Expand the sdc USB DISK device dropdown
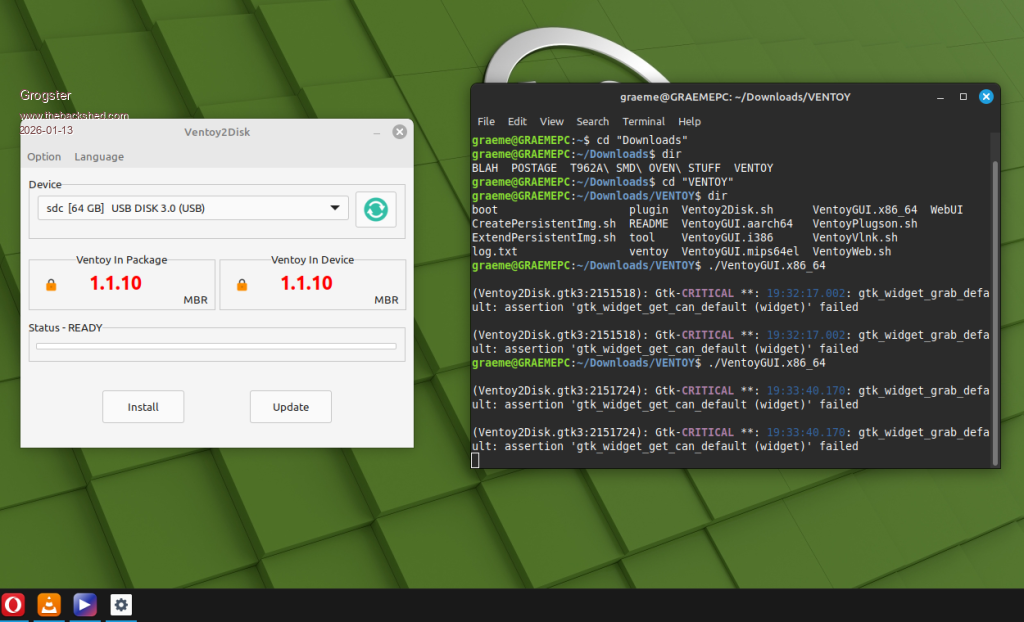Screen dimensions: 1024x622 pos(334,208)
